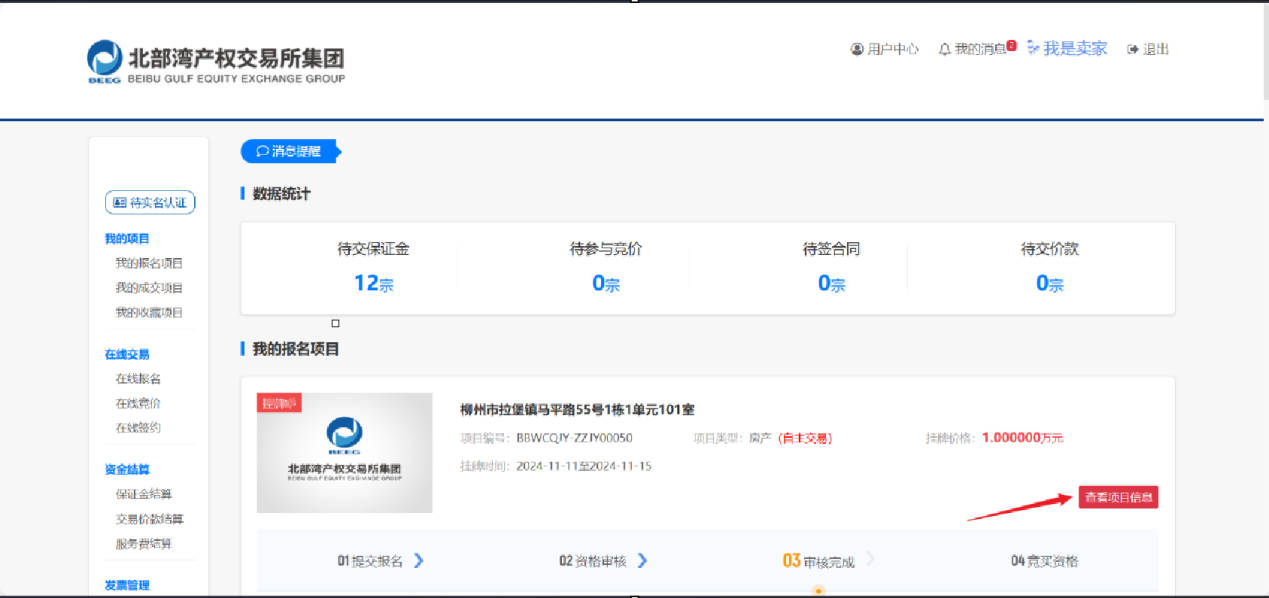Click the 我的报名项目 section heading
The image size is (1269, 598).
[x=296, y=349]
